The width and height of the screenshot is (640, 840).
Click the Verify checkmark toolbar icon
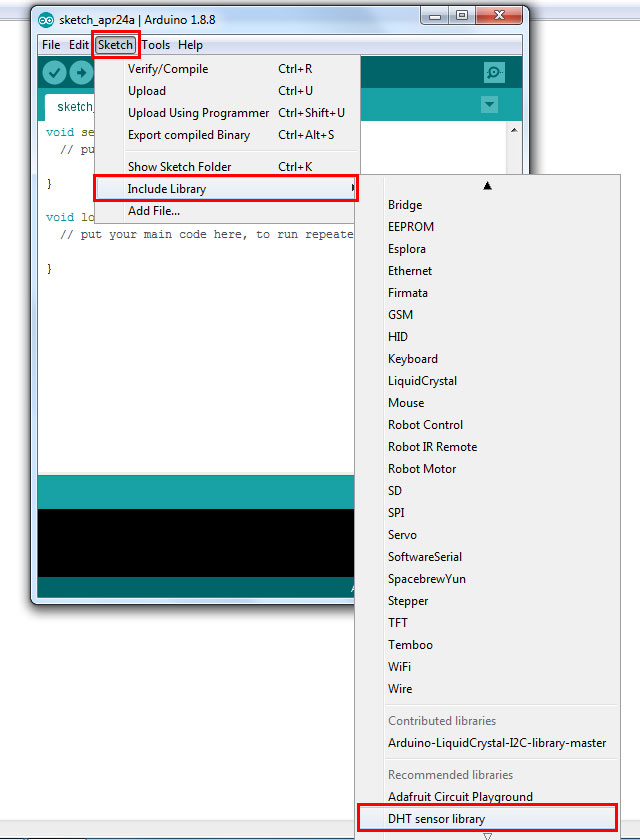(54, 72)
